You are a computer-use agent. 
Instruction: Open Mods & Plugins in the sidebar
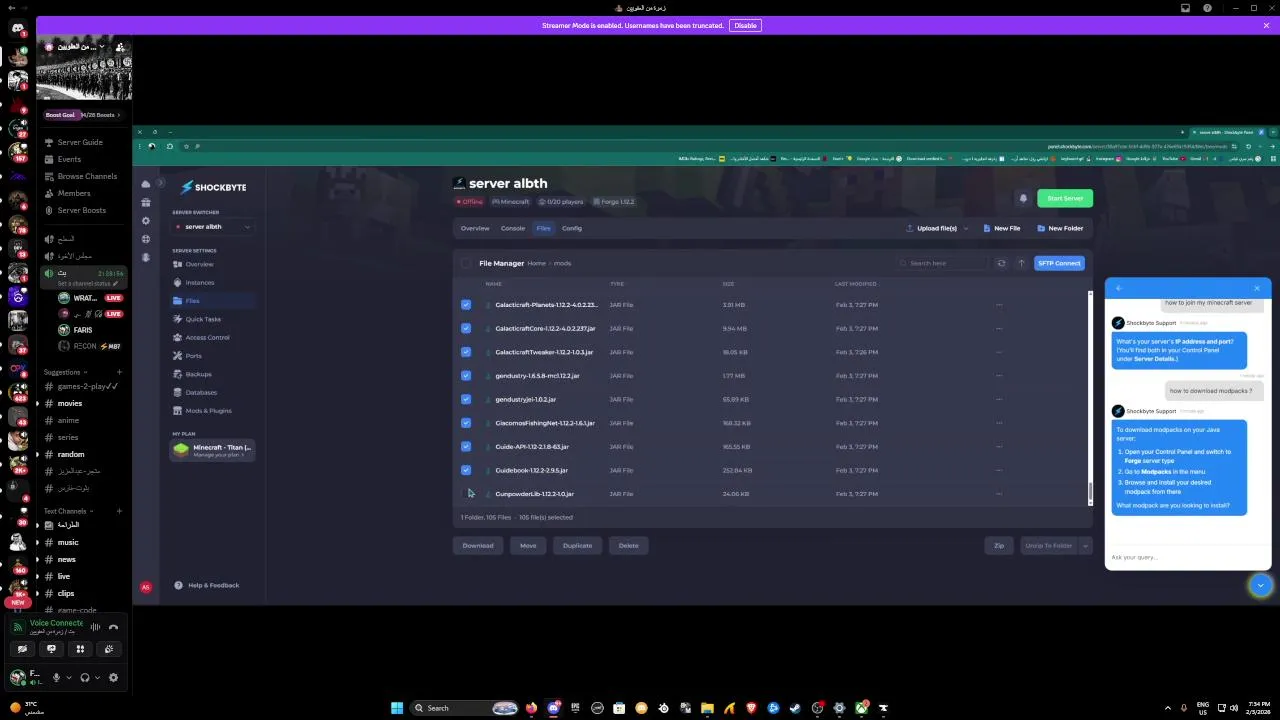tap(211, 410)
